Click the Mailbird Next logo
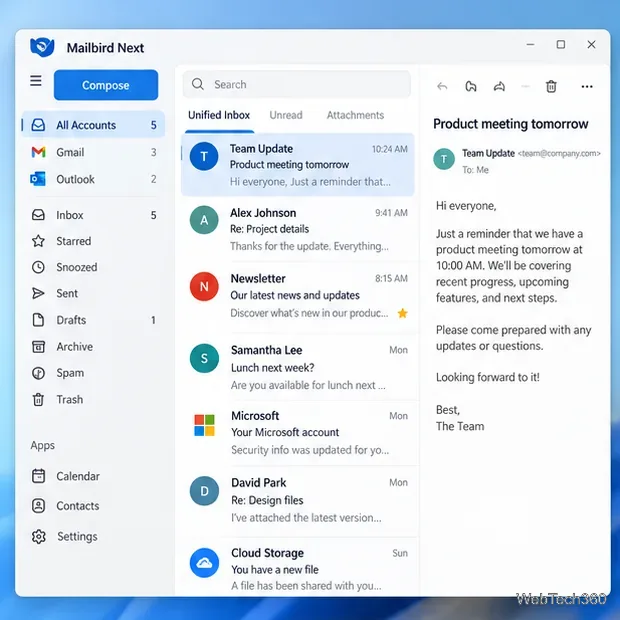Screen dimensions: 620x620 (42, 47)
